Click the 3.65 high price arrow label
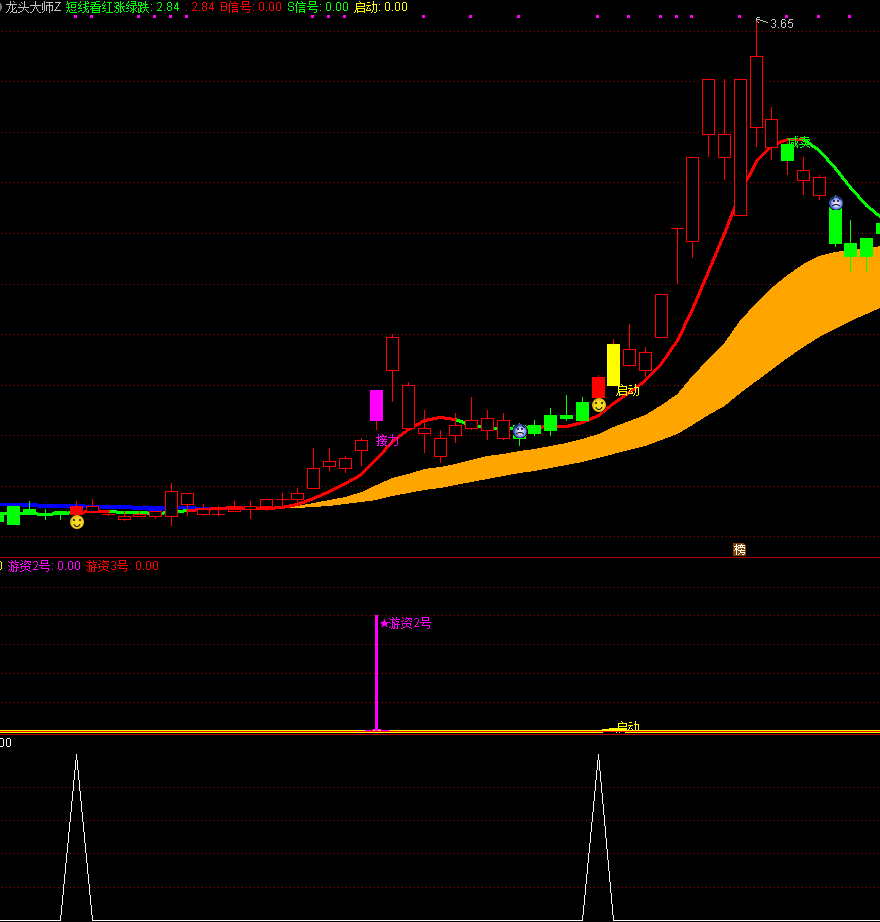 [x=780, y=24]
